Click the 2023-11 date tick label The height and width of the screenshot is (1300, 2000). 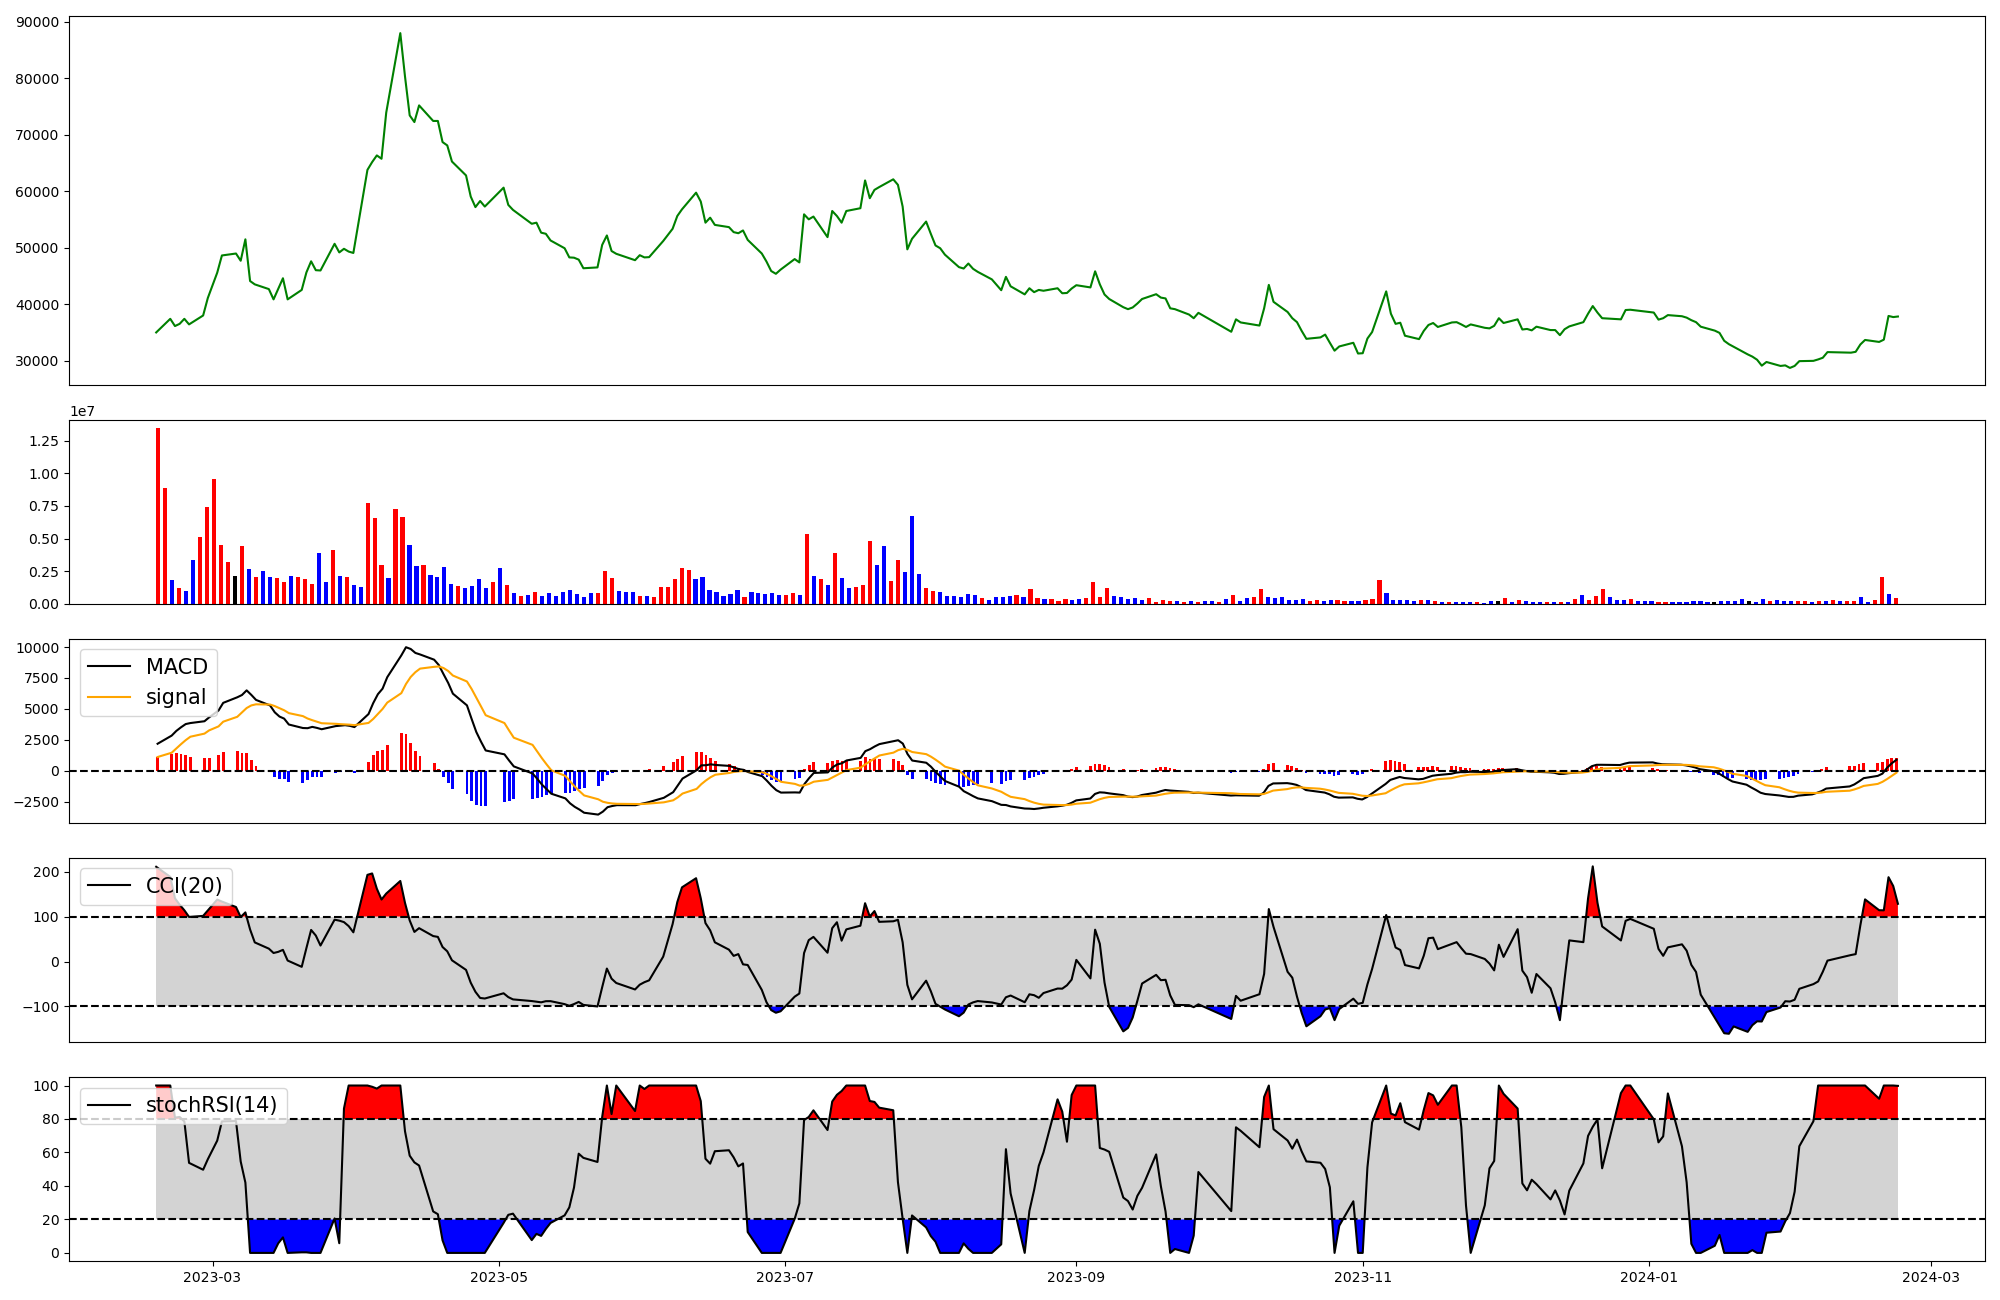(x=1363, y=1277)
